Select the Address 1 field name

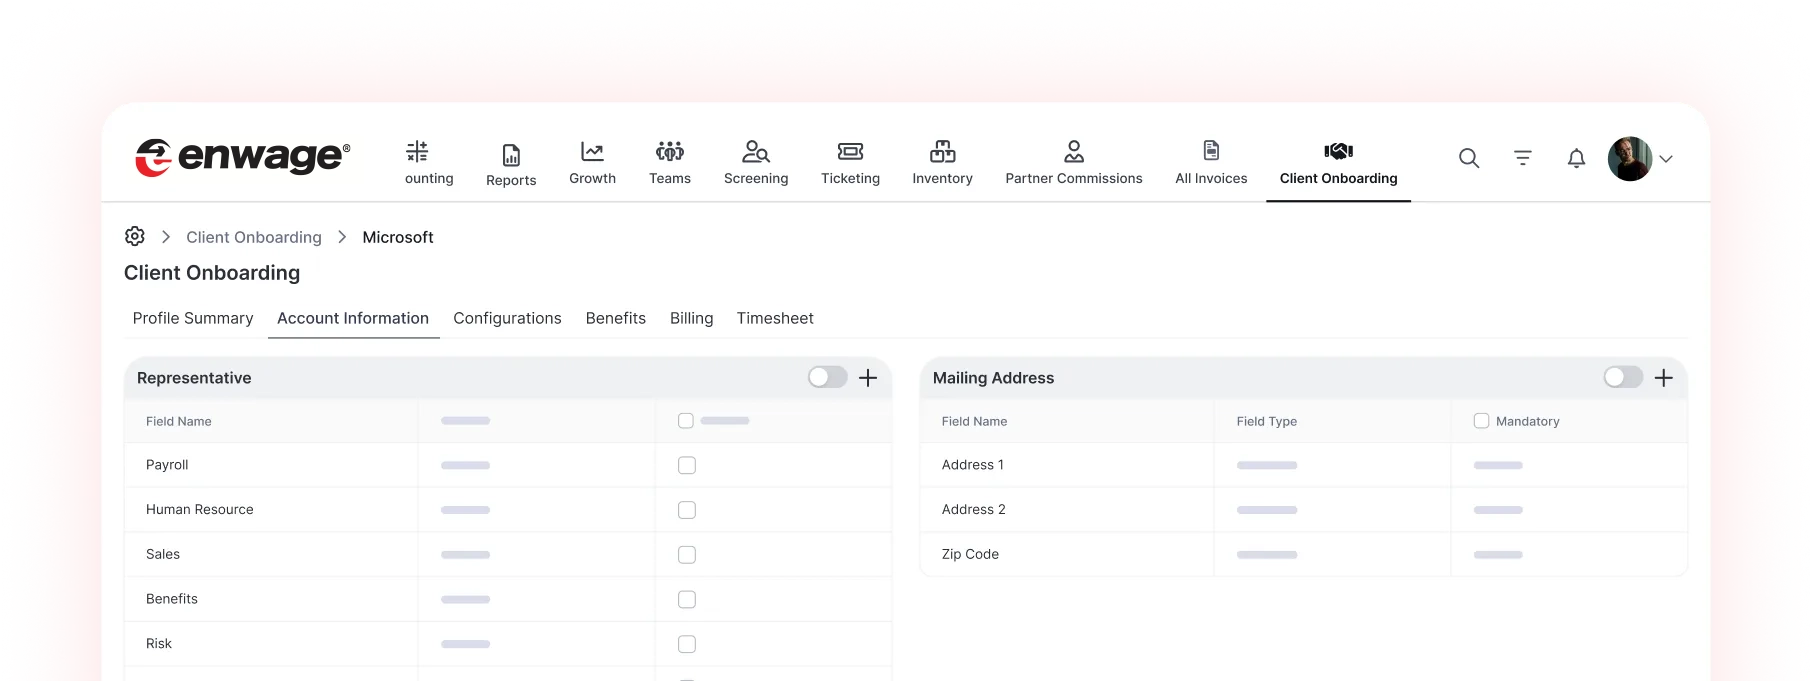point(973,465)
